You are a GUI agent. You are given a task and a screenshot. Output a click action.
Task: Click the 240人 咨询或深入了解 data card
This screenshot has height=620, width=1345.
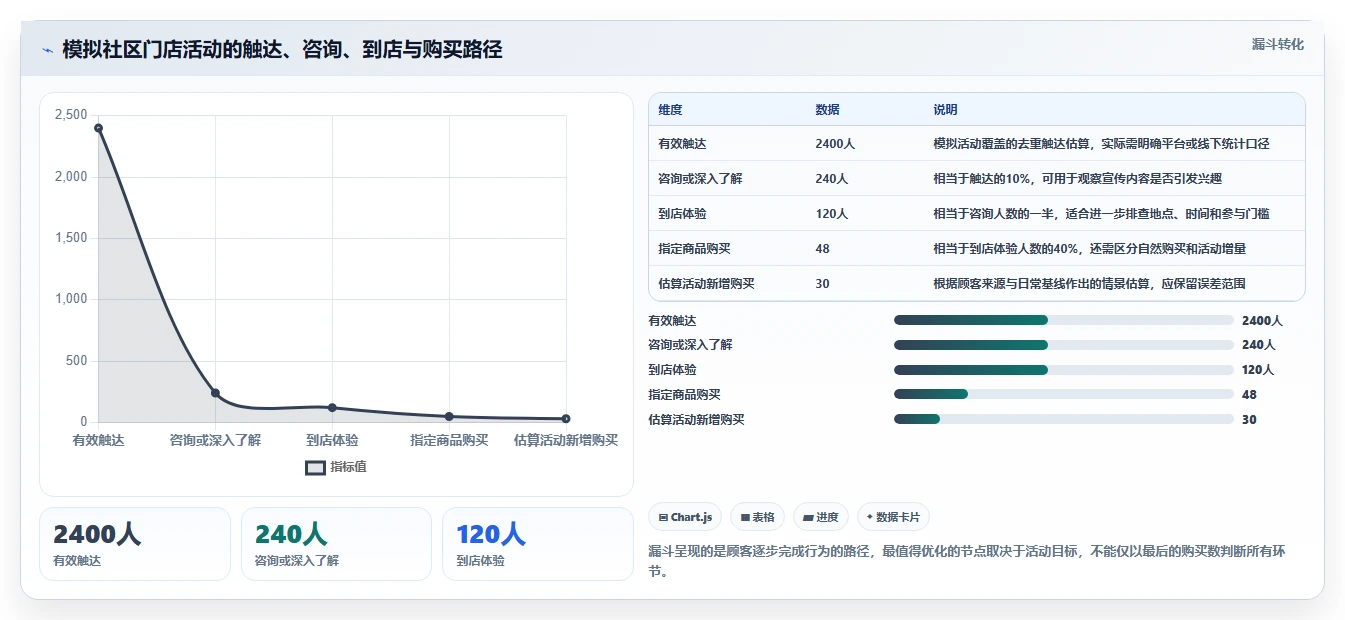click(x=336, y=544)
